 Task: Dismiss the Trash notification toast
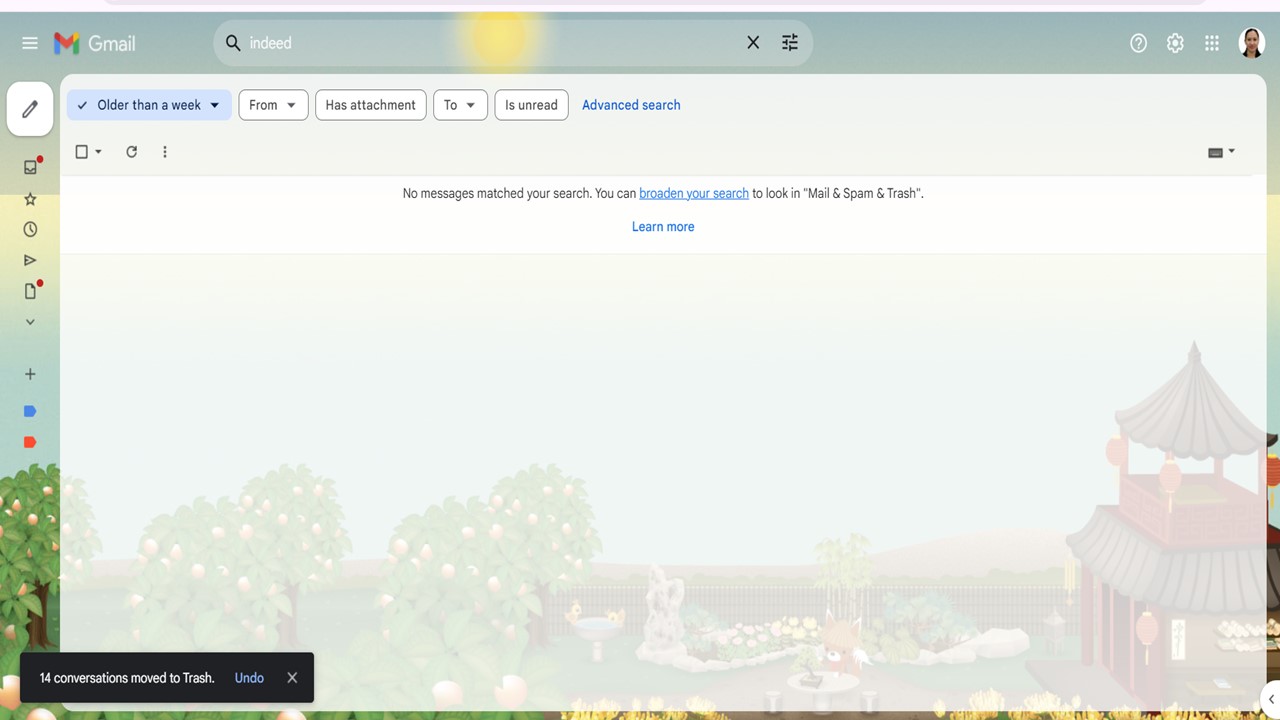[292, 678]
